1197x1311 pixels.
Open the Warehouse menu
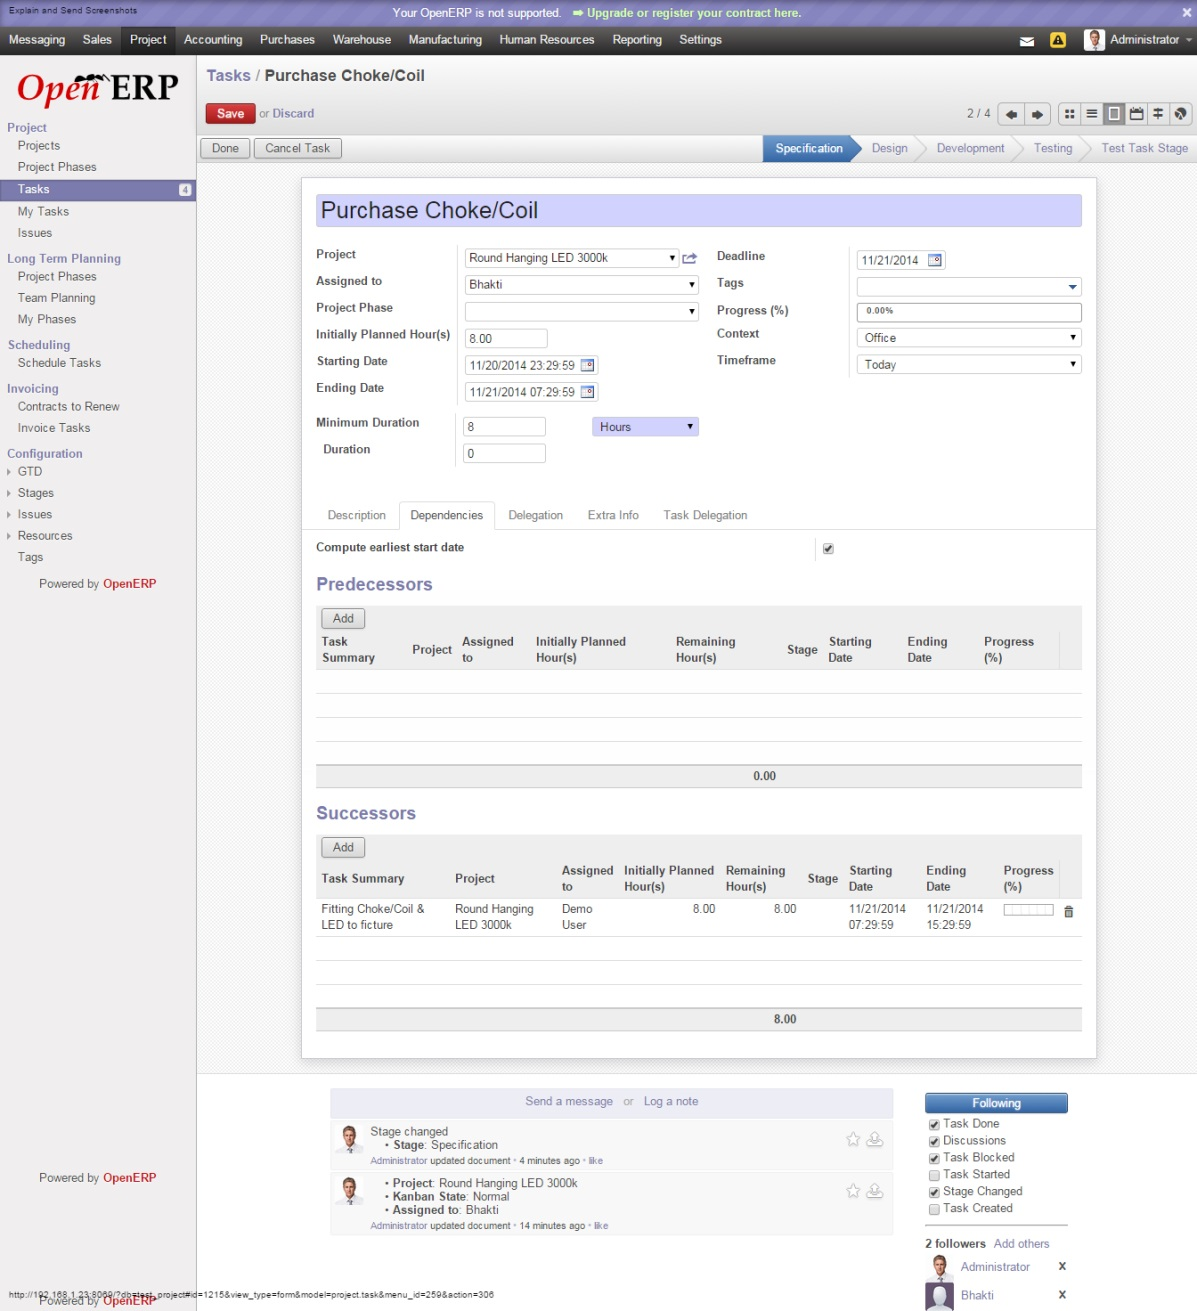tap(361, 40)
